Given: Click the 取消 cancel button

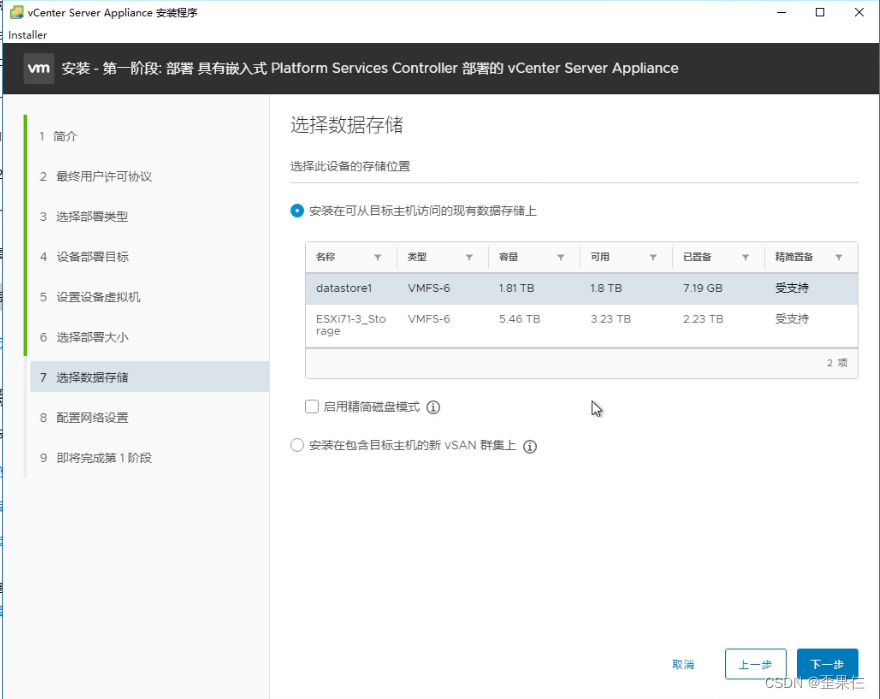Looking at the screenshot, I should [x=683, y=665].
